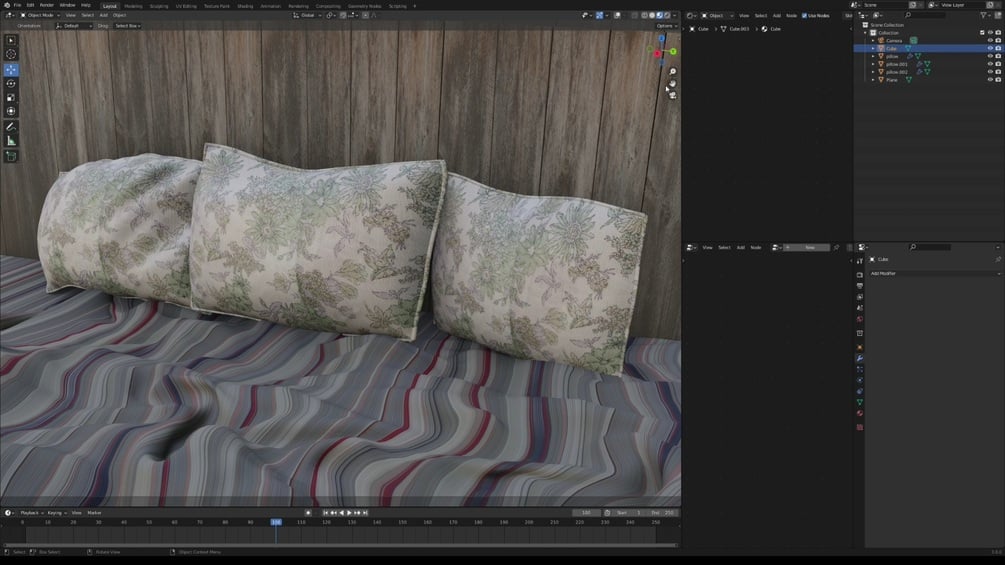Click the New button in the lower node editor
Screen dimensions: 1005x565
click(806, 247)
